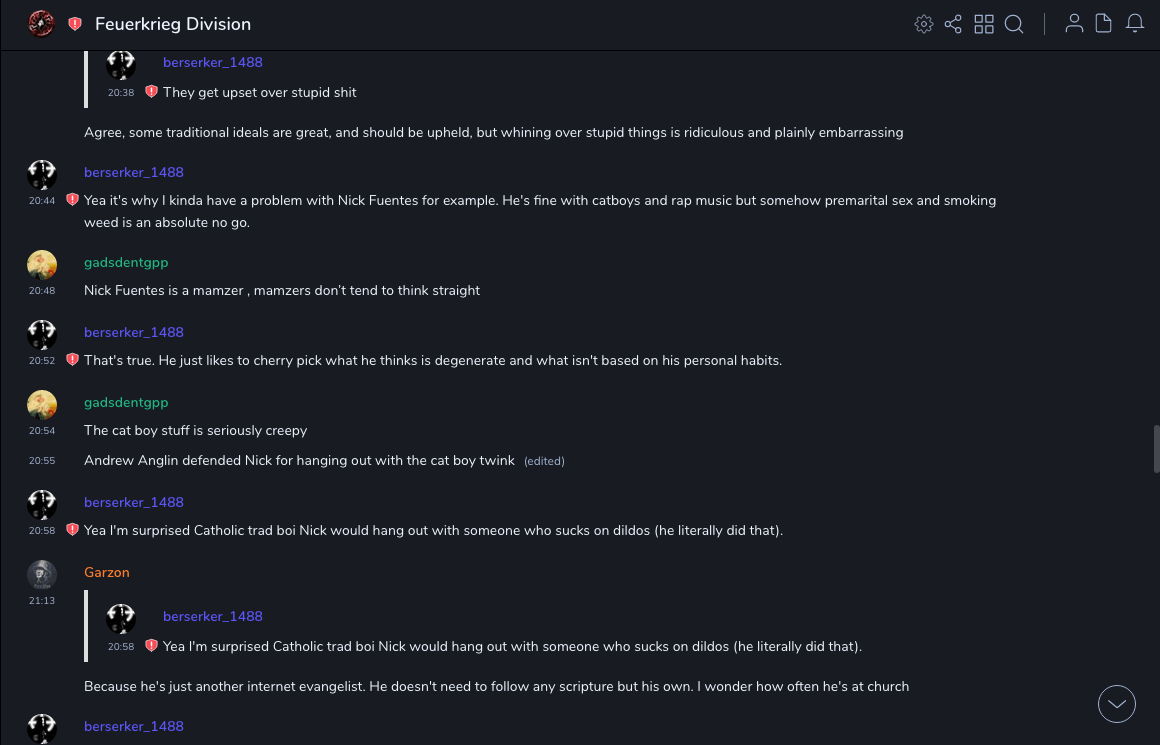The image size is (1160, 745).
Task: Click the notifications bell icon
Action: 1135,24
